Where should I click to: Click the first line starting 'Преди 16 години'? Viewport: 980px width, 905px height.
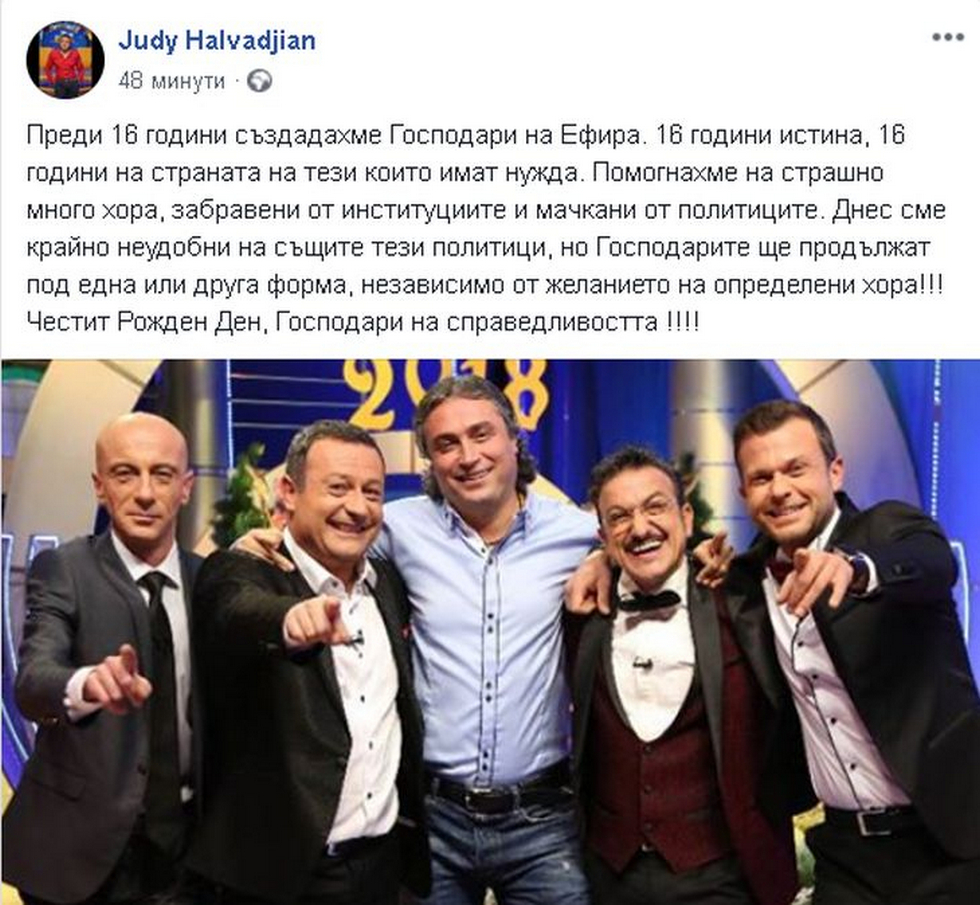(466, 136)
